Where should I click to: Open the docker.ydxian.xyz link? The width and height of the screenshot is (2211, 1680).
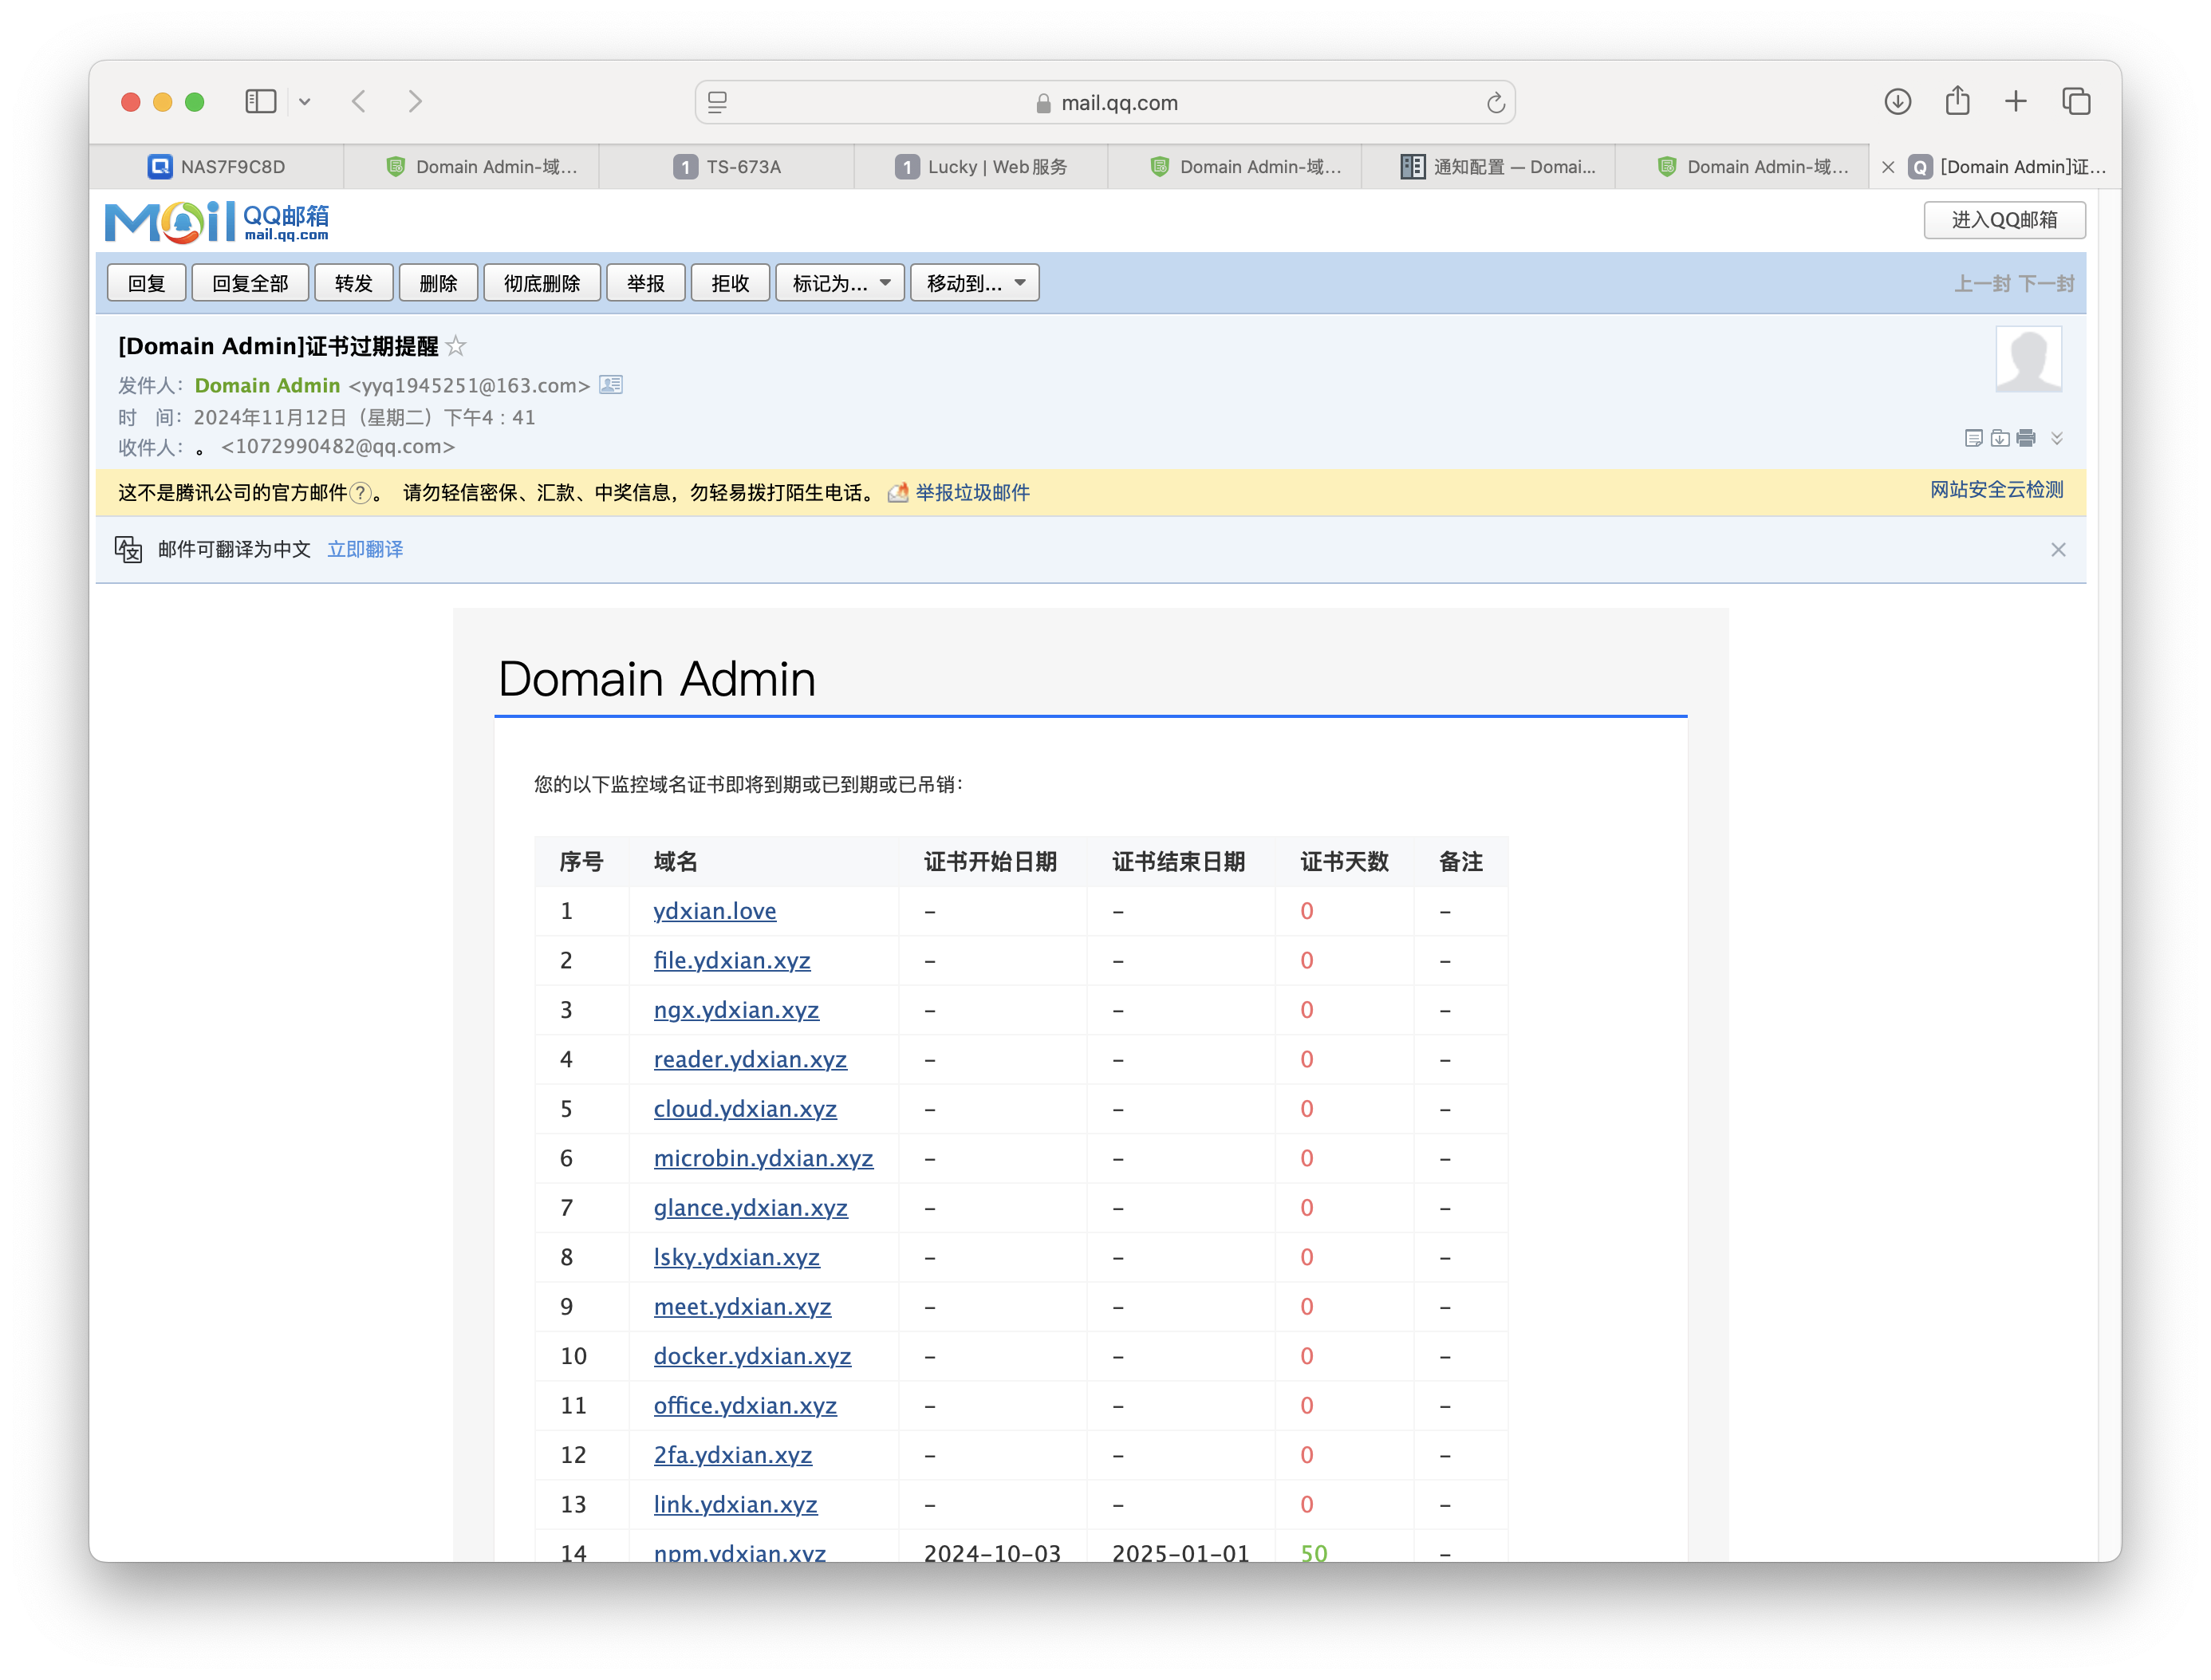tap(752, 1357)
